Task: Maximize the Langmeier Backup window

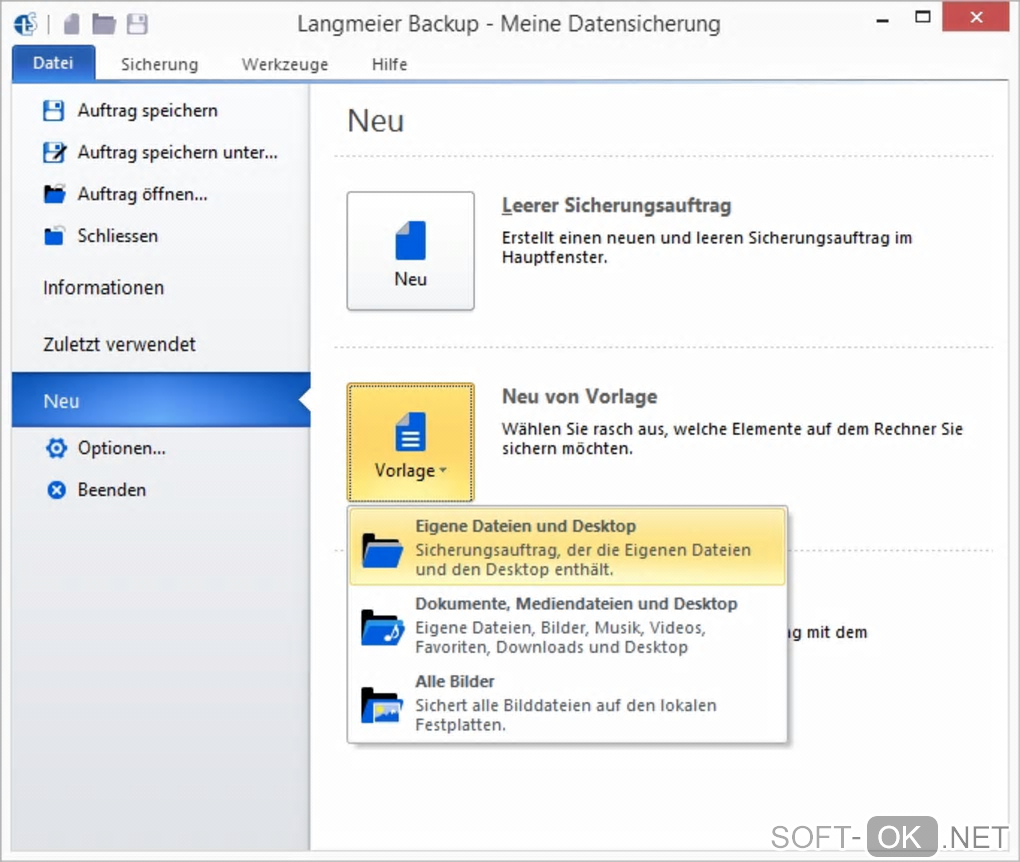Action: (x=922, y=18)
